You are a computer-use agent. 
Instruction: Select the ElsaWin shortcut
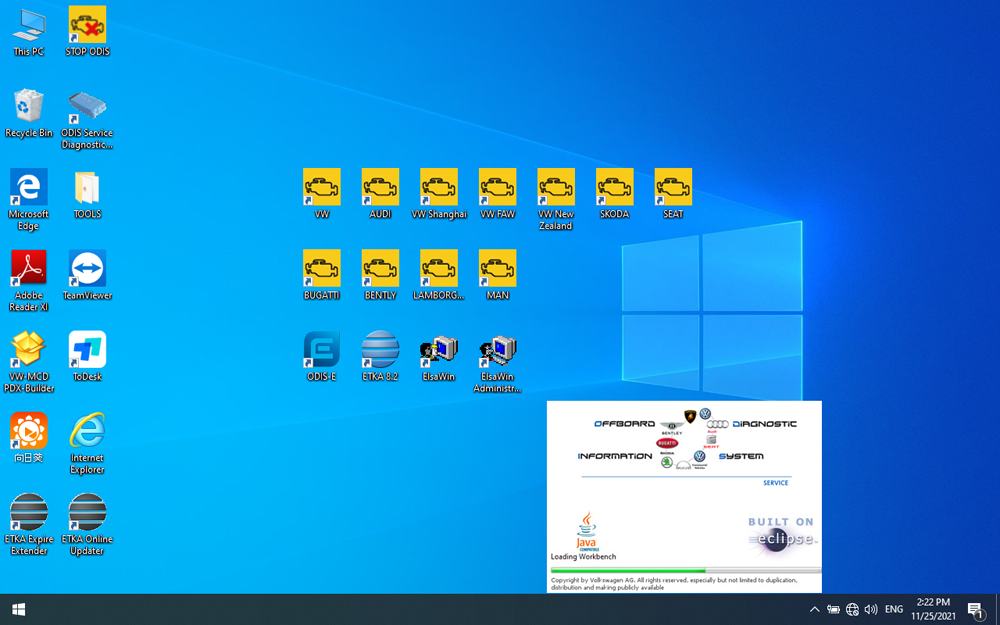click(439, 357)
